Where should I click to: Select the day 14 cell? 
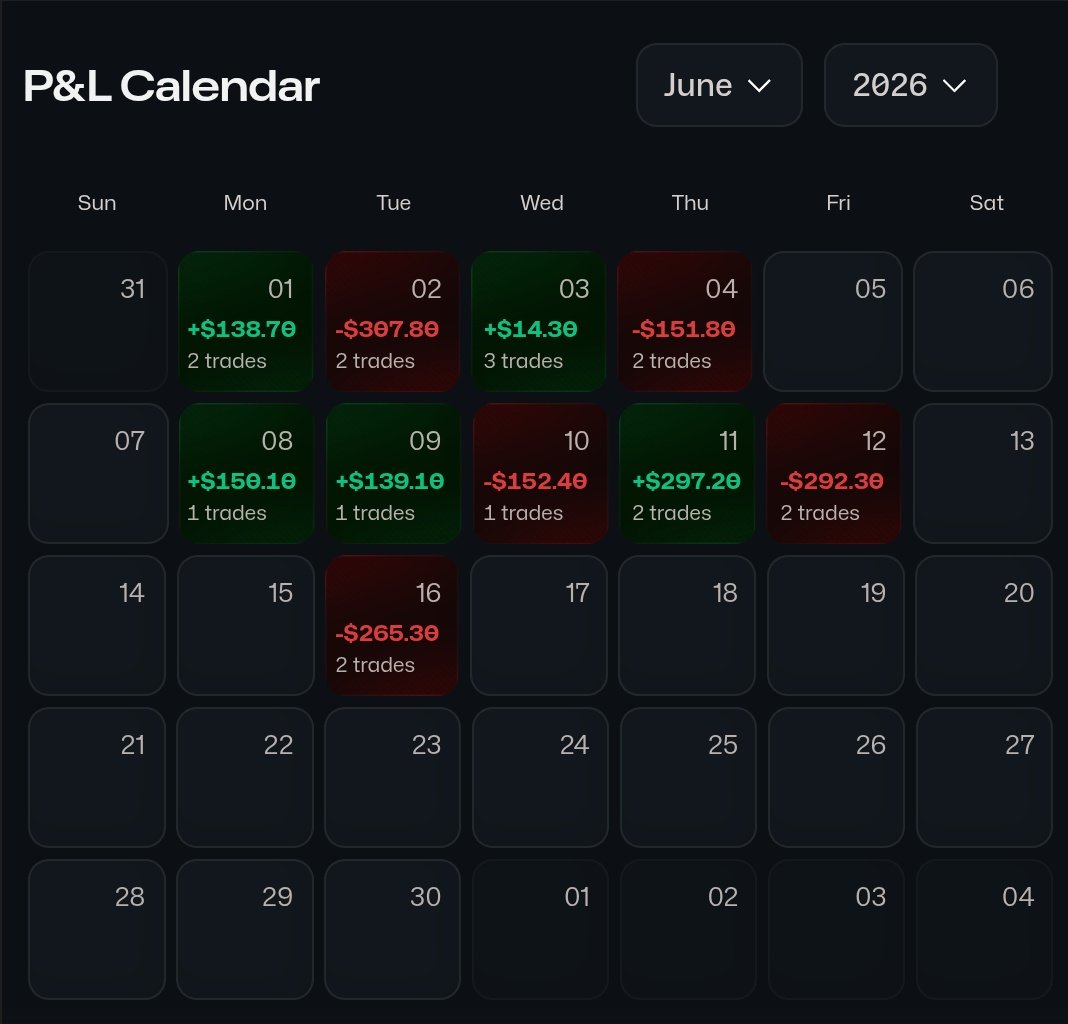coord(97,625)
